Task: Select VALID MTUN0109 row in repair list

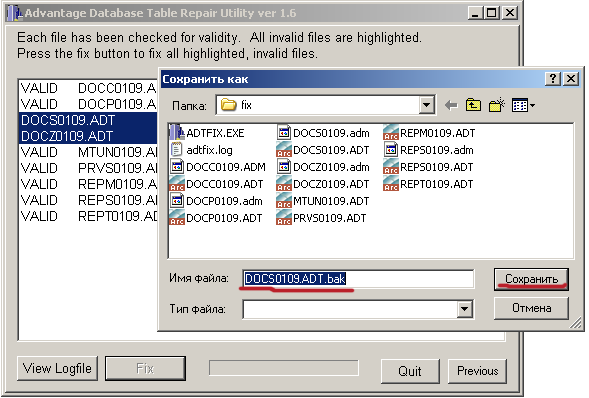Action: (88, 152)
